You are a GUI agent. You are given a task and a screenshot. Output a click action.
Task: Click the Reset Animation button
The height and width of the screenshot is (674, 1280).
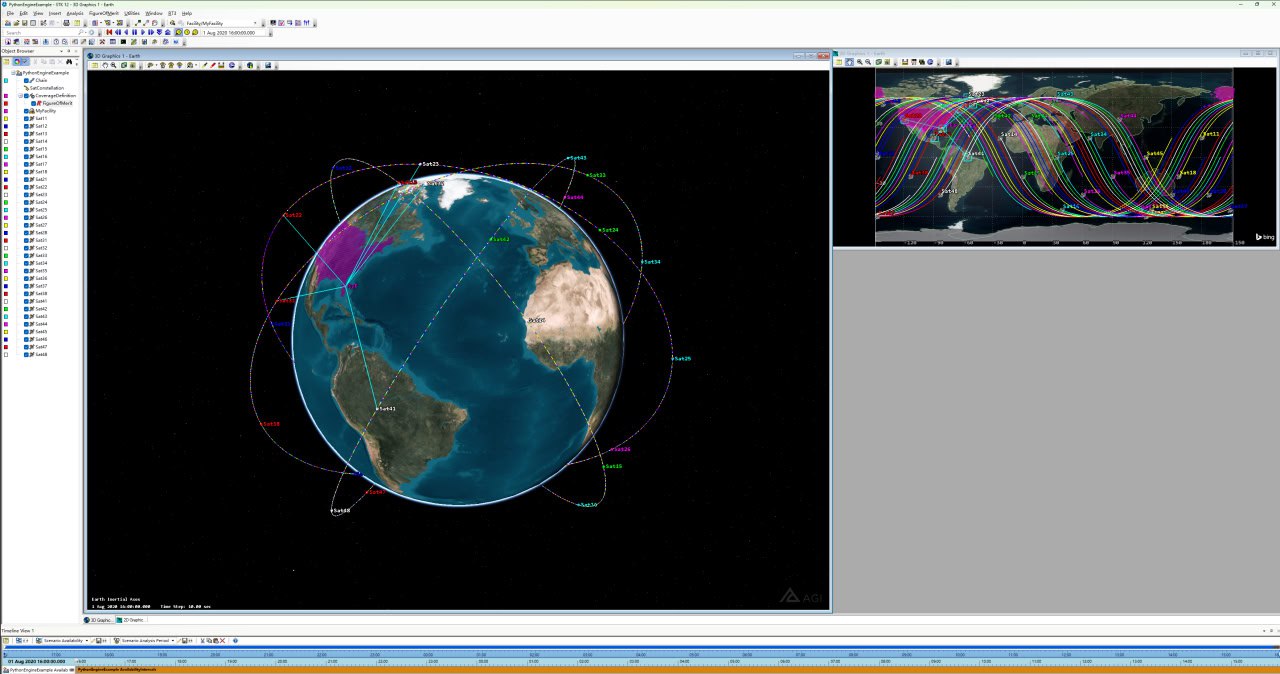pos(109,32)
